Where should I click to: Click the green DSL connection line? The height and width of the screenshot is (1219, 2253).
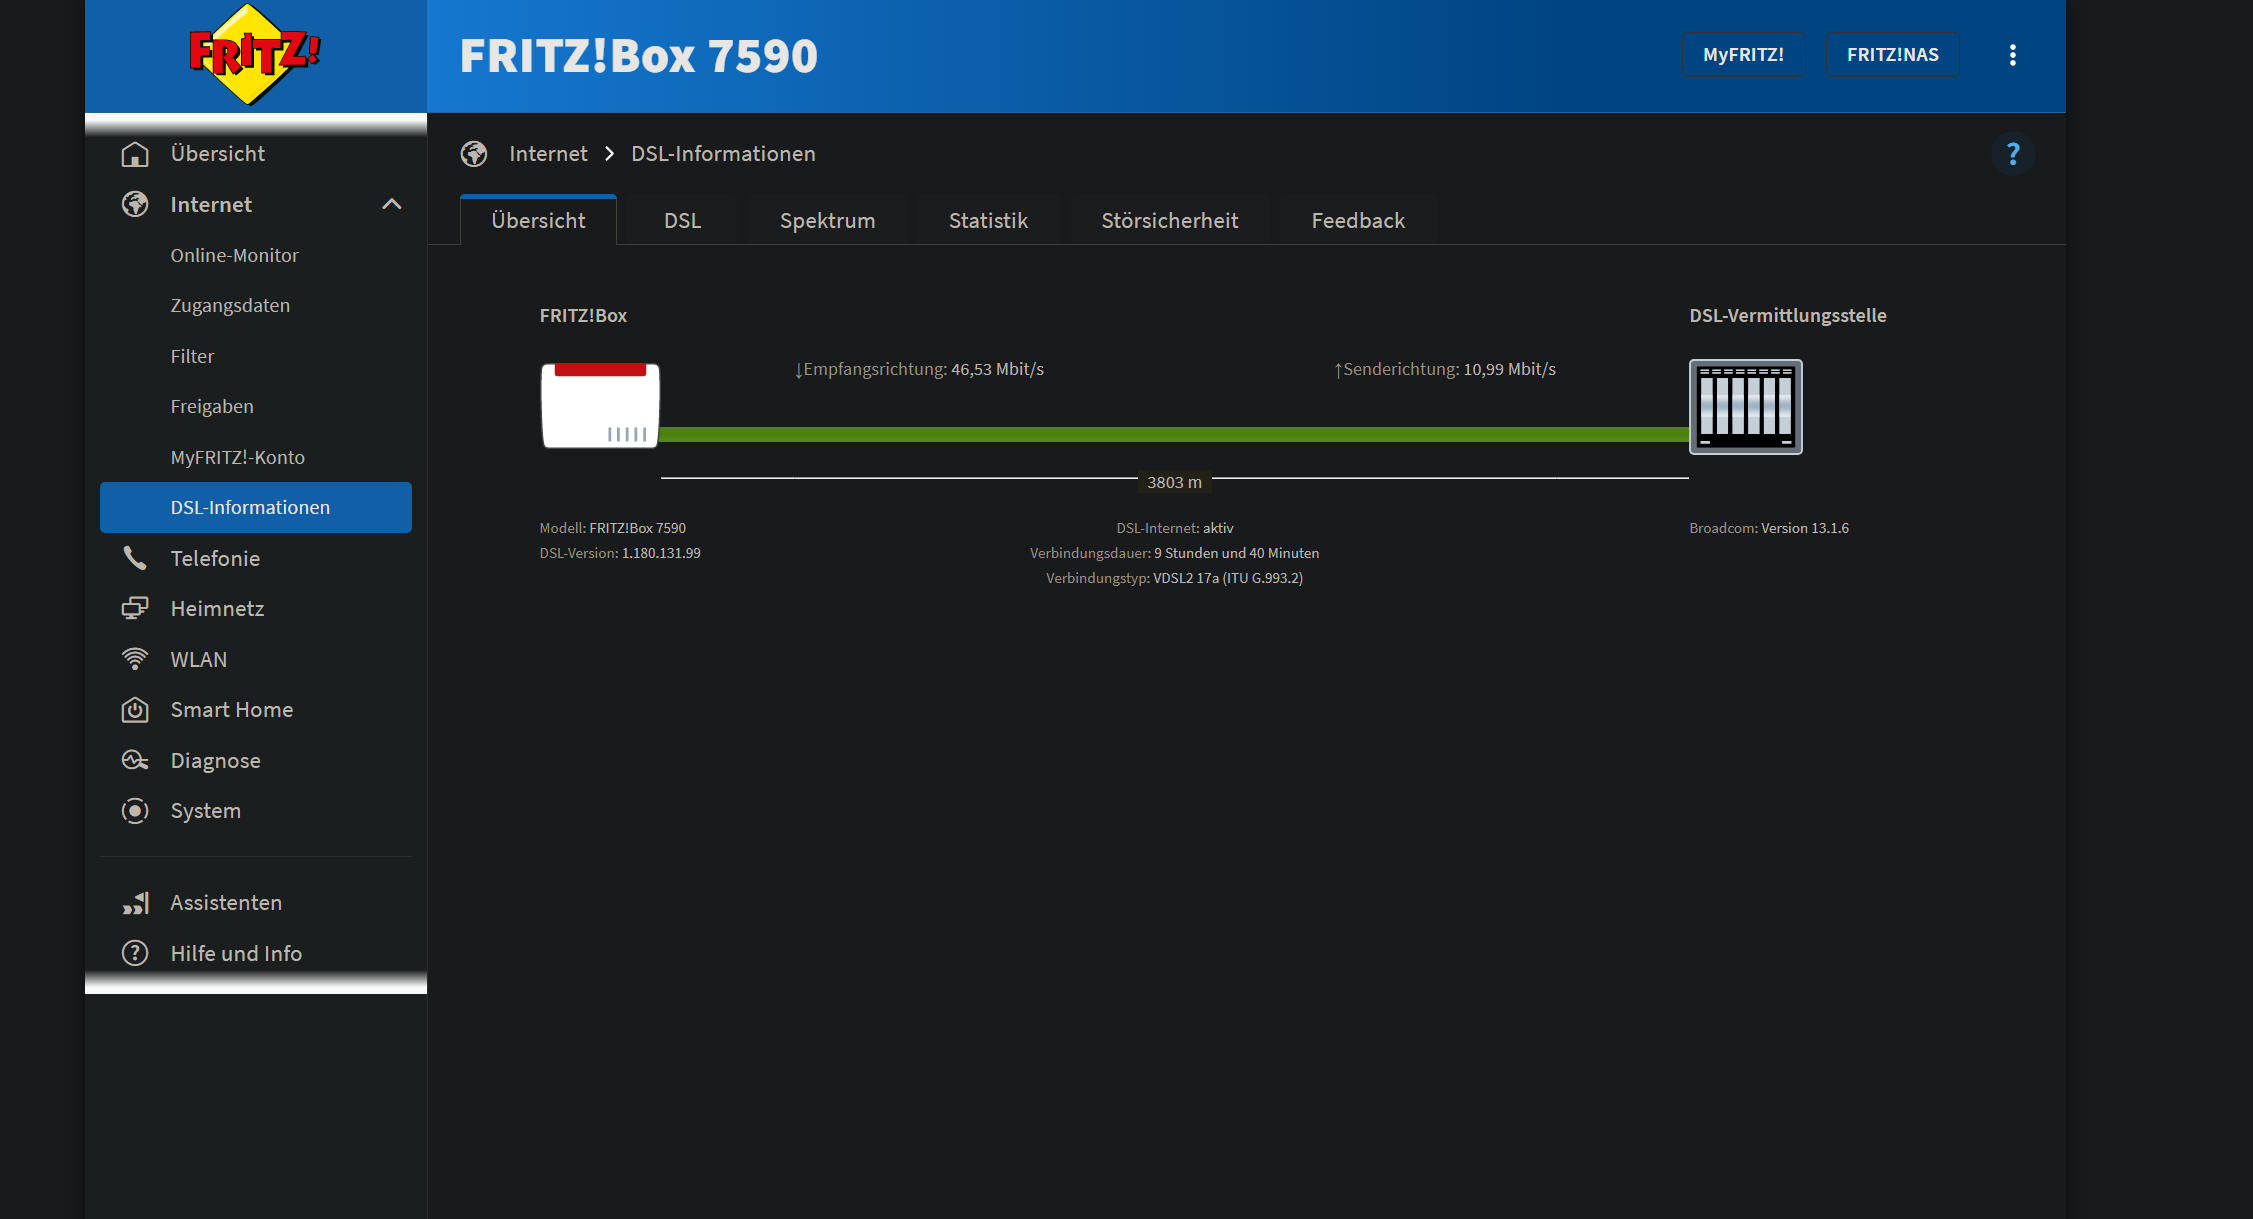tap(1174, 434)
